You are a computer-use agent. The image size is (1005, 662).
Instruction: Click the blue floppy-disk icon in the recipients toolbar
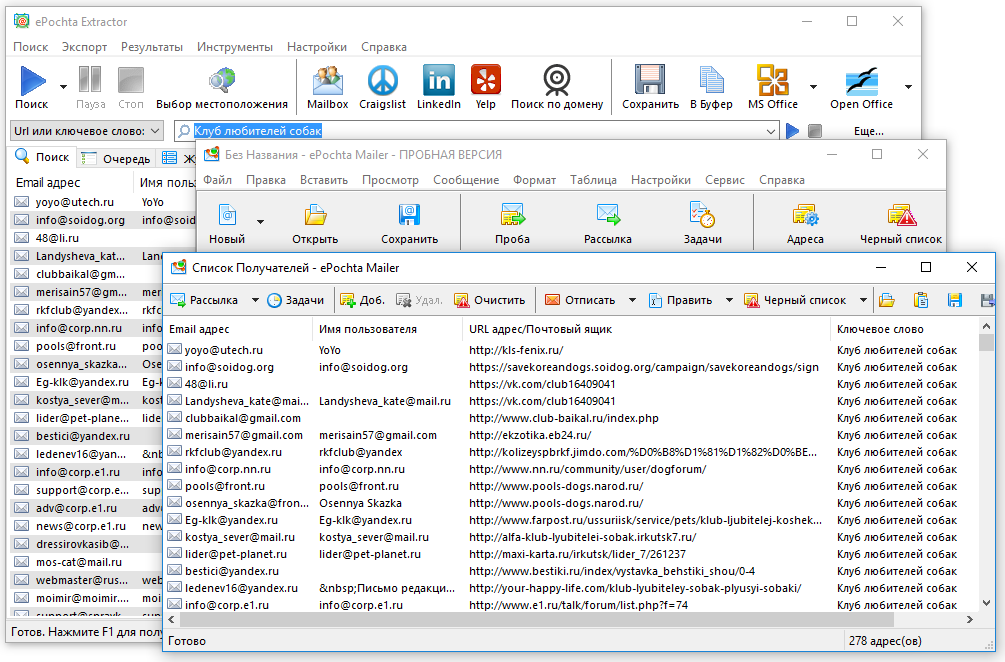pos(955,300)
